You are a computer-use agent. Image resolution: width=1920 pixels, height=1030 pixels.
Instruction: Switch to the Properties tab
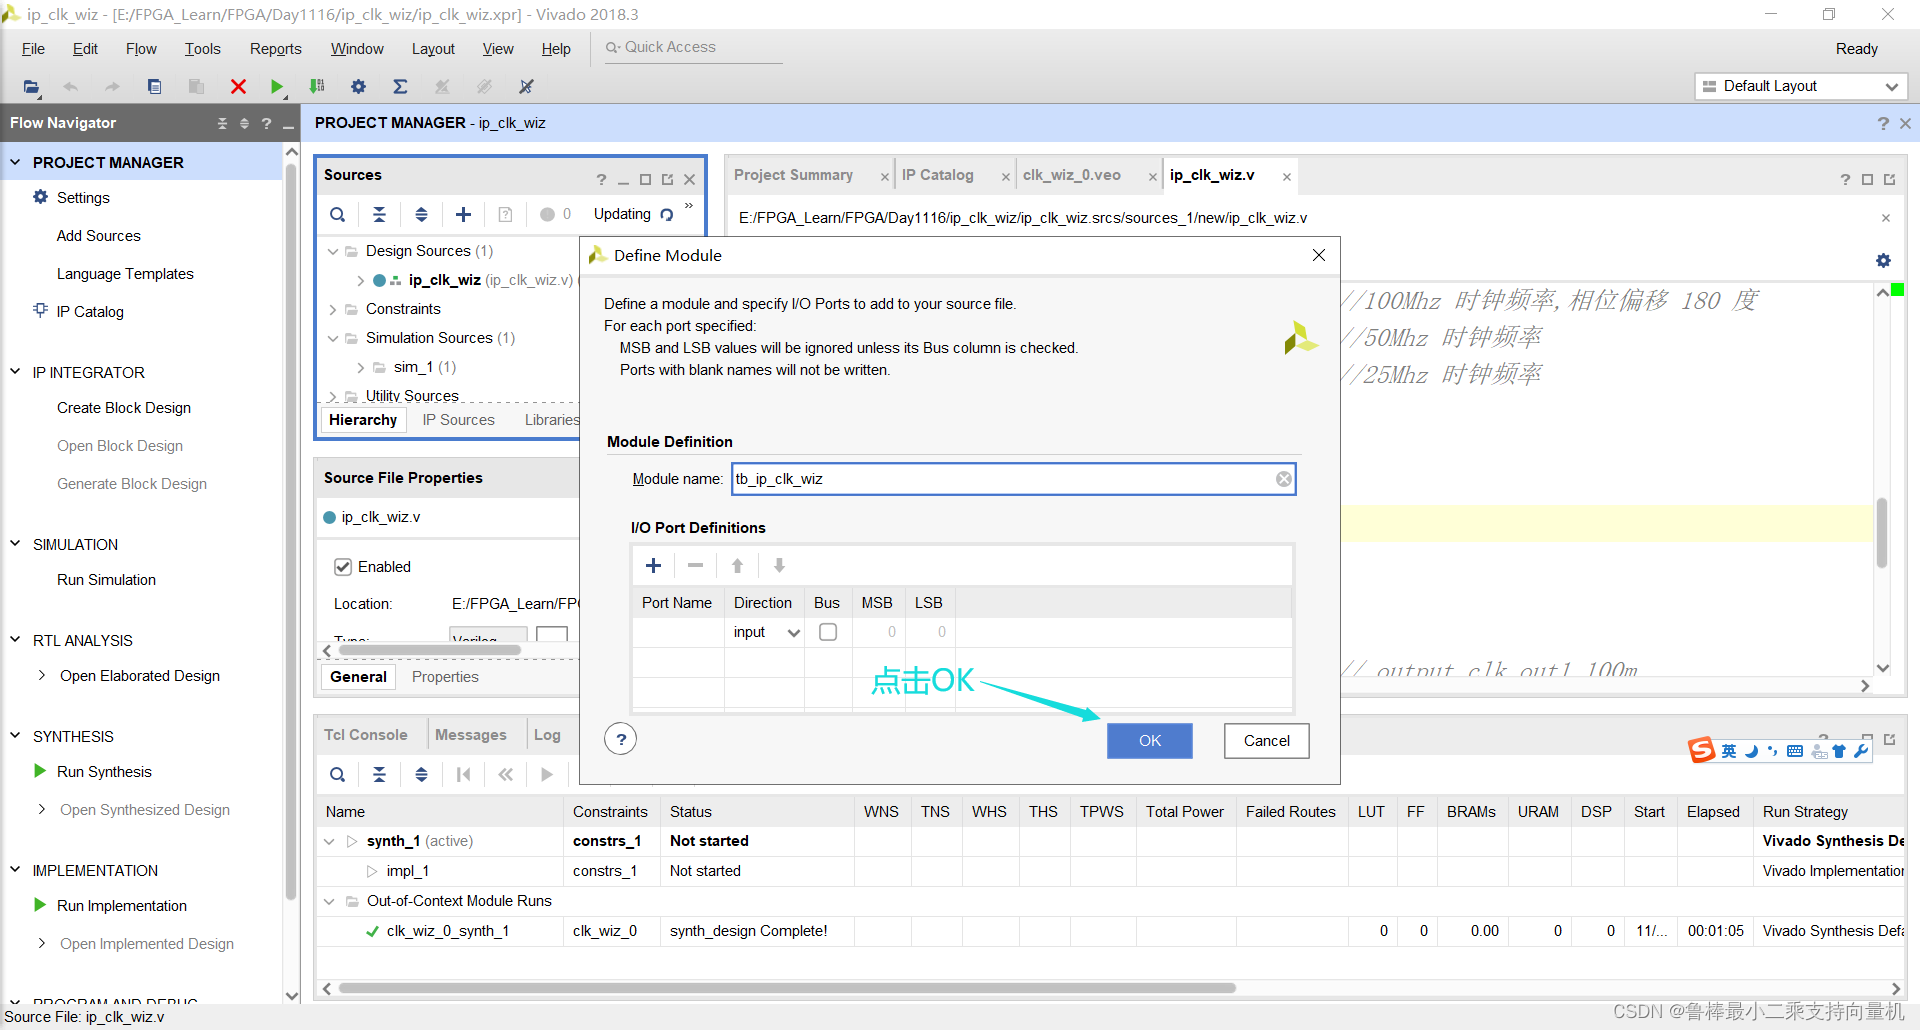click(445, 677)
